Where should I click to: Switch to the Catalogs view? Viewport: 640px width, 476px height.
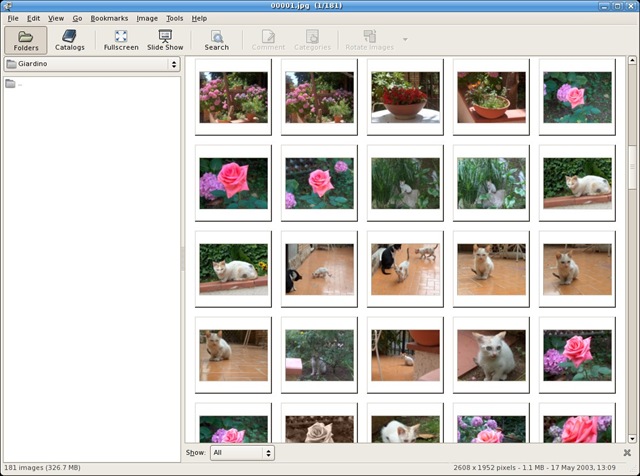[x=70, y=40]
